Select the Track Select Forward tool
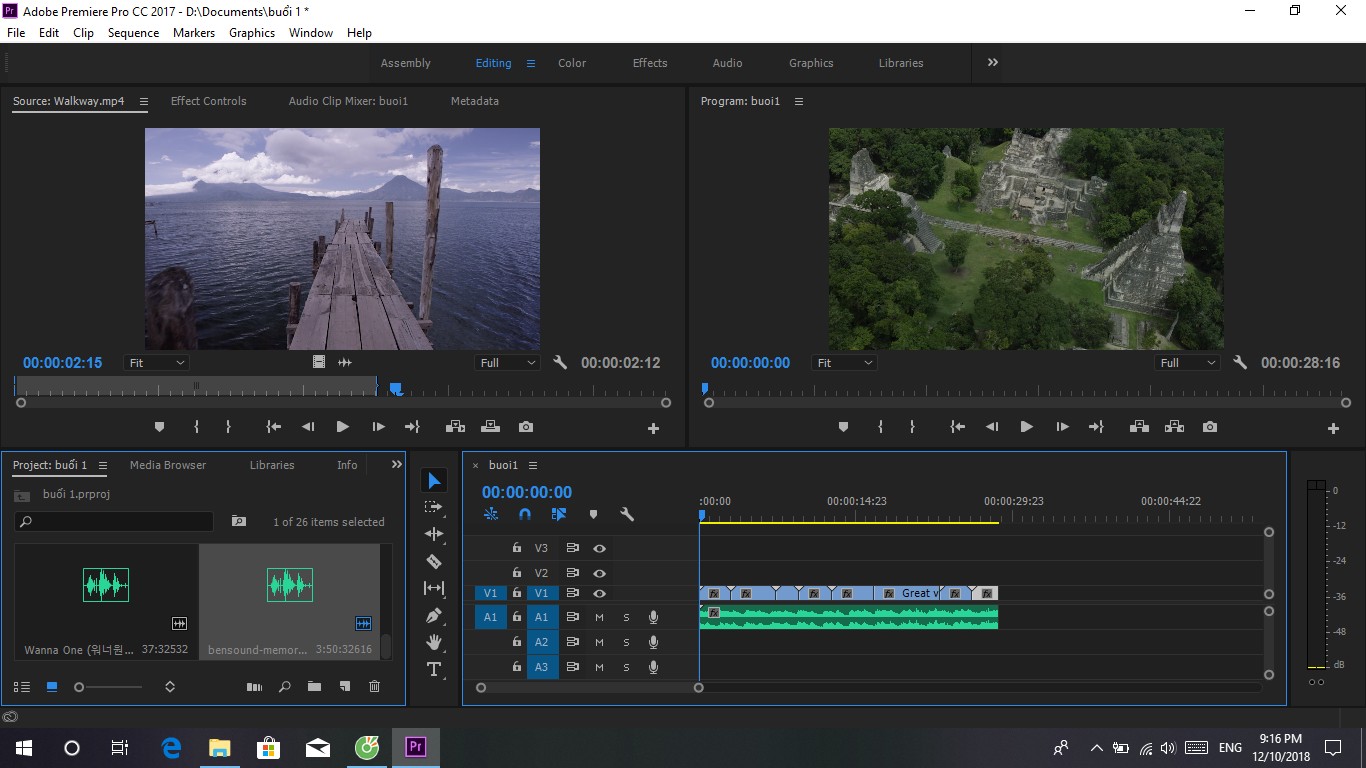The width and height of the screenshot is (1366, 768). click(433, 507)
